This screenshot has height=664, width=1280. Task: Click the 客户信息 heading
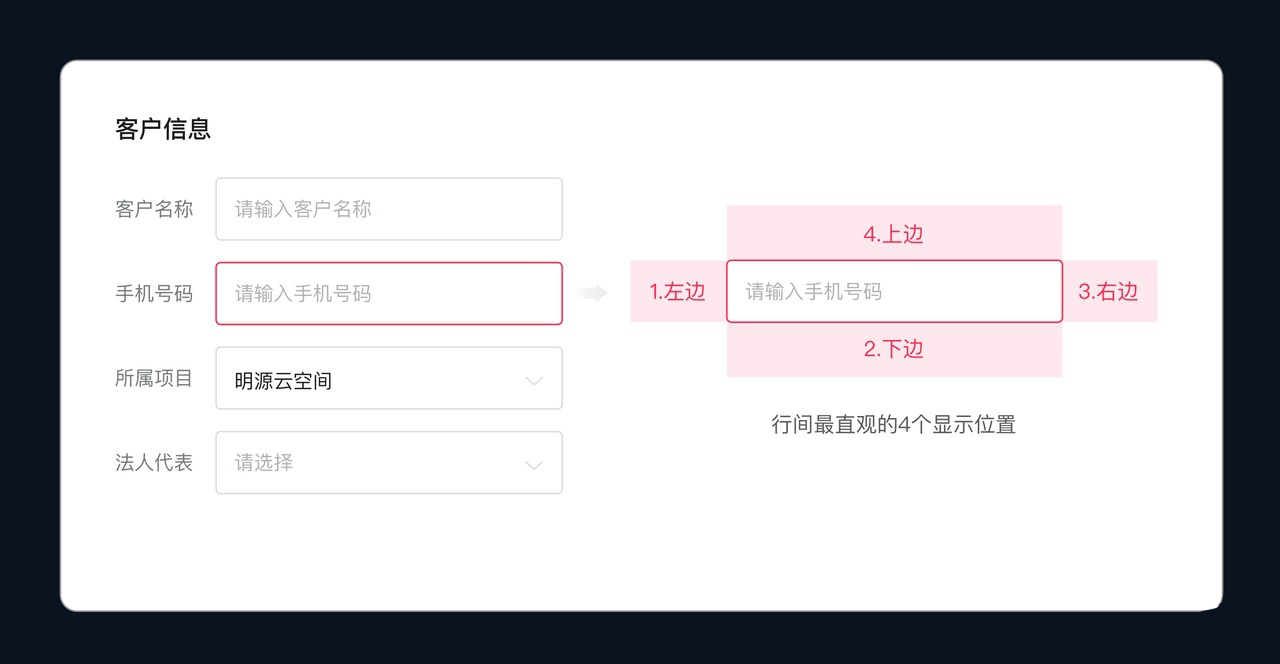click(x=163, y=129)
